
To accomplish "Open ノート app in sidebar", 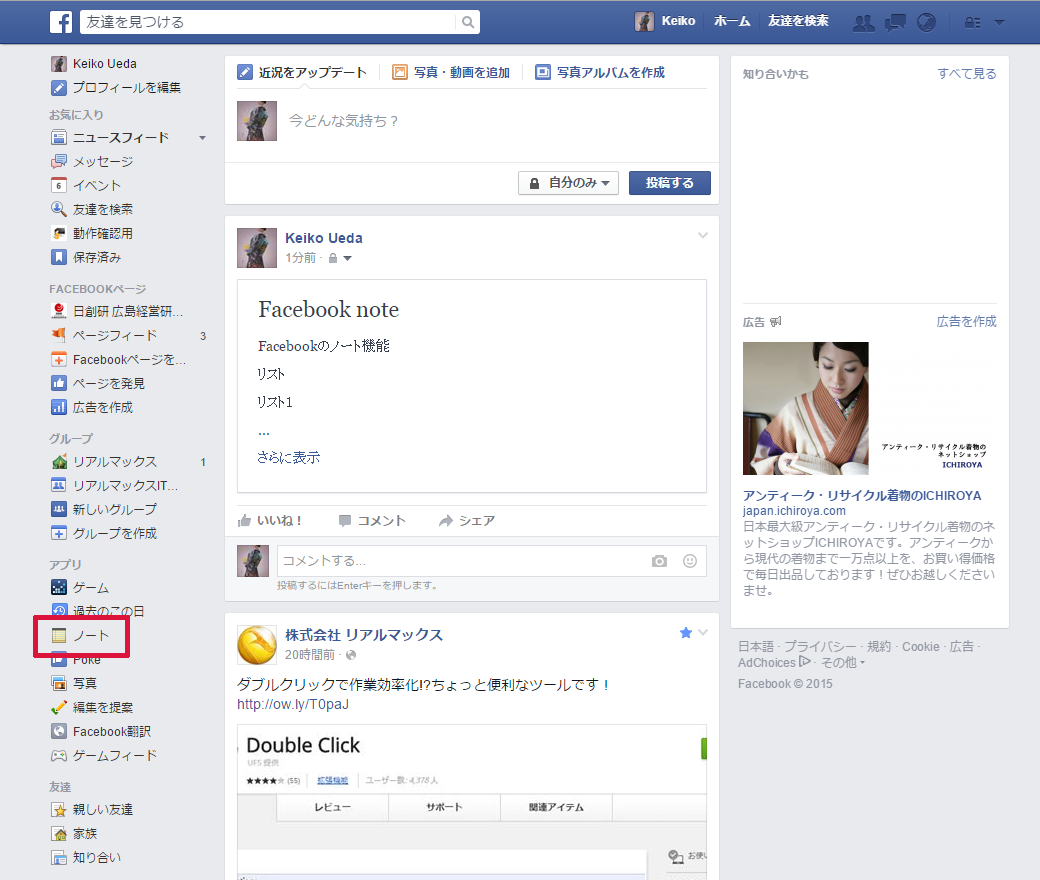I will point(80,635).
